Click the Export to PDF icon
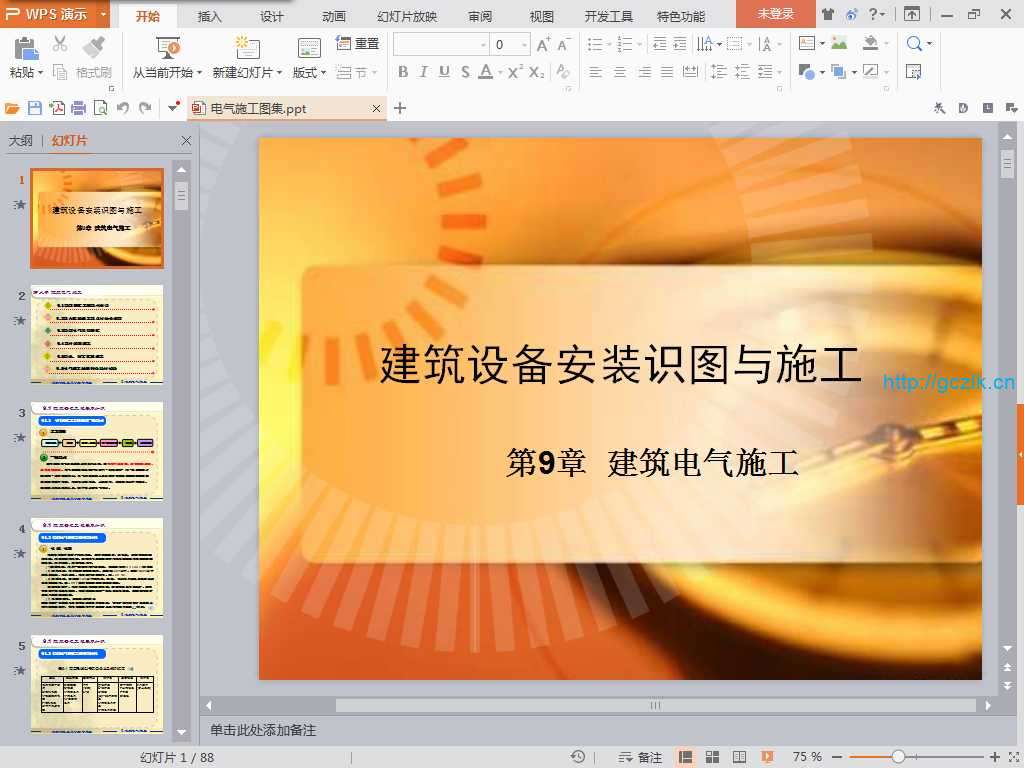1024x768 pixels. pyautogui.click(x=57, y=108)
